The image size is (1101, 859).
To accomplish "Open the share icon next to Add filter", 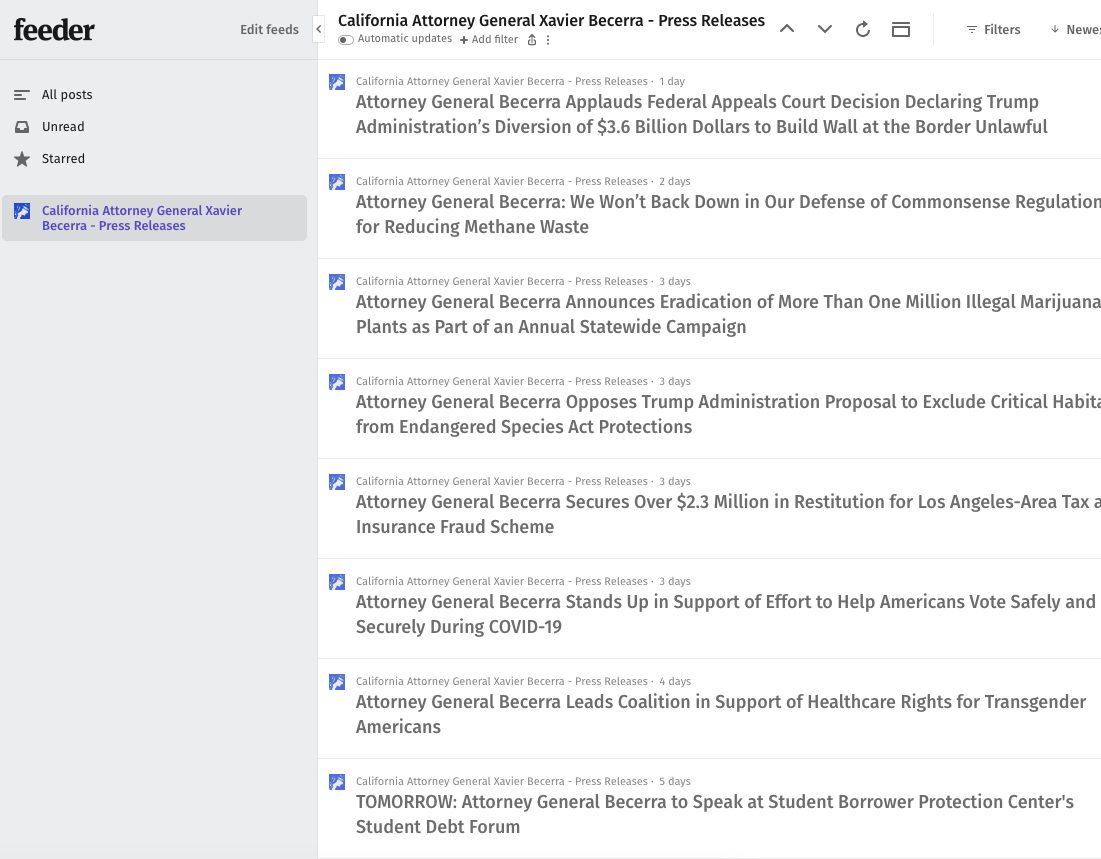I will point(532,40).
